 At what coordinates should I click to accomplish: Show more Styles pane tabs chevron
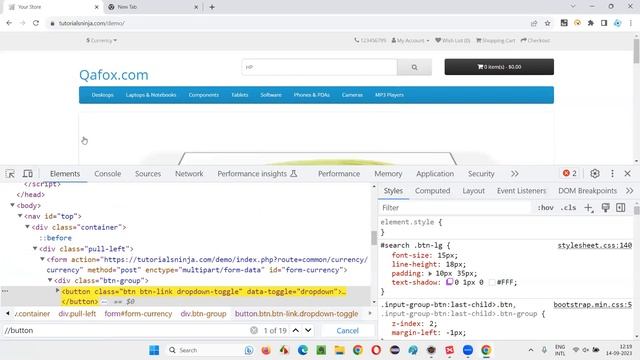[x=629, y=191]
